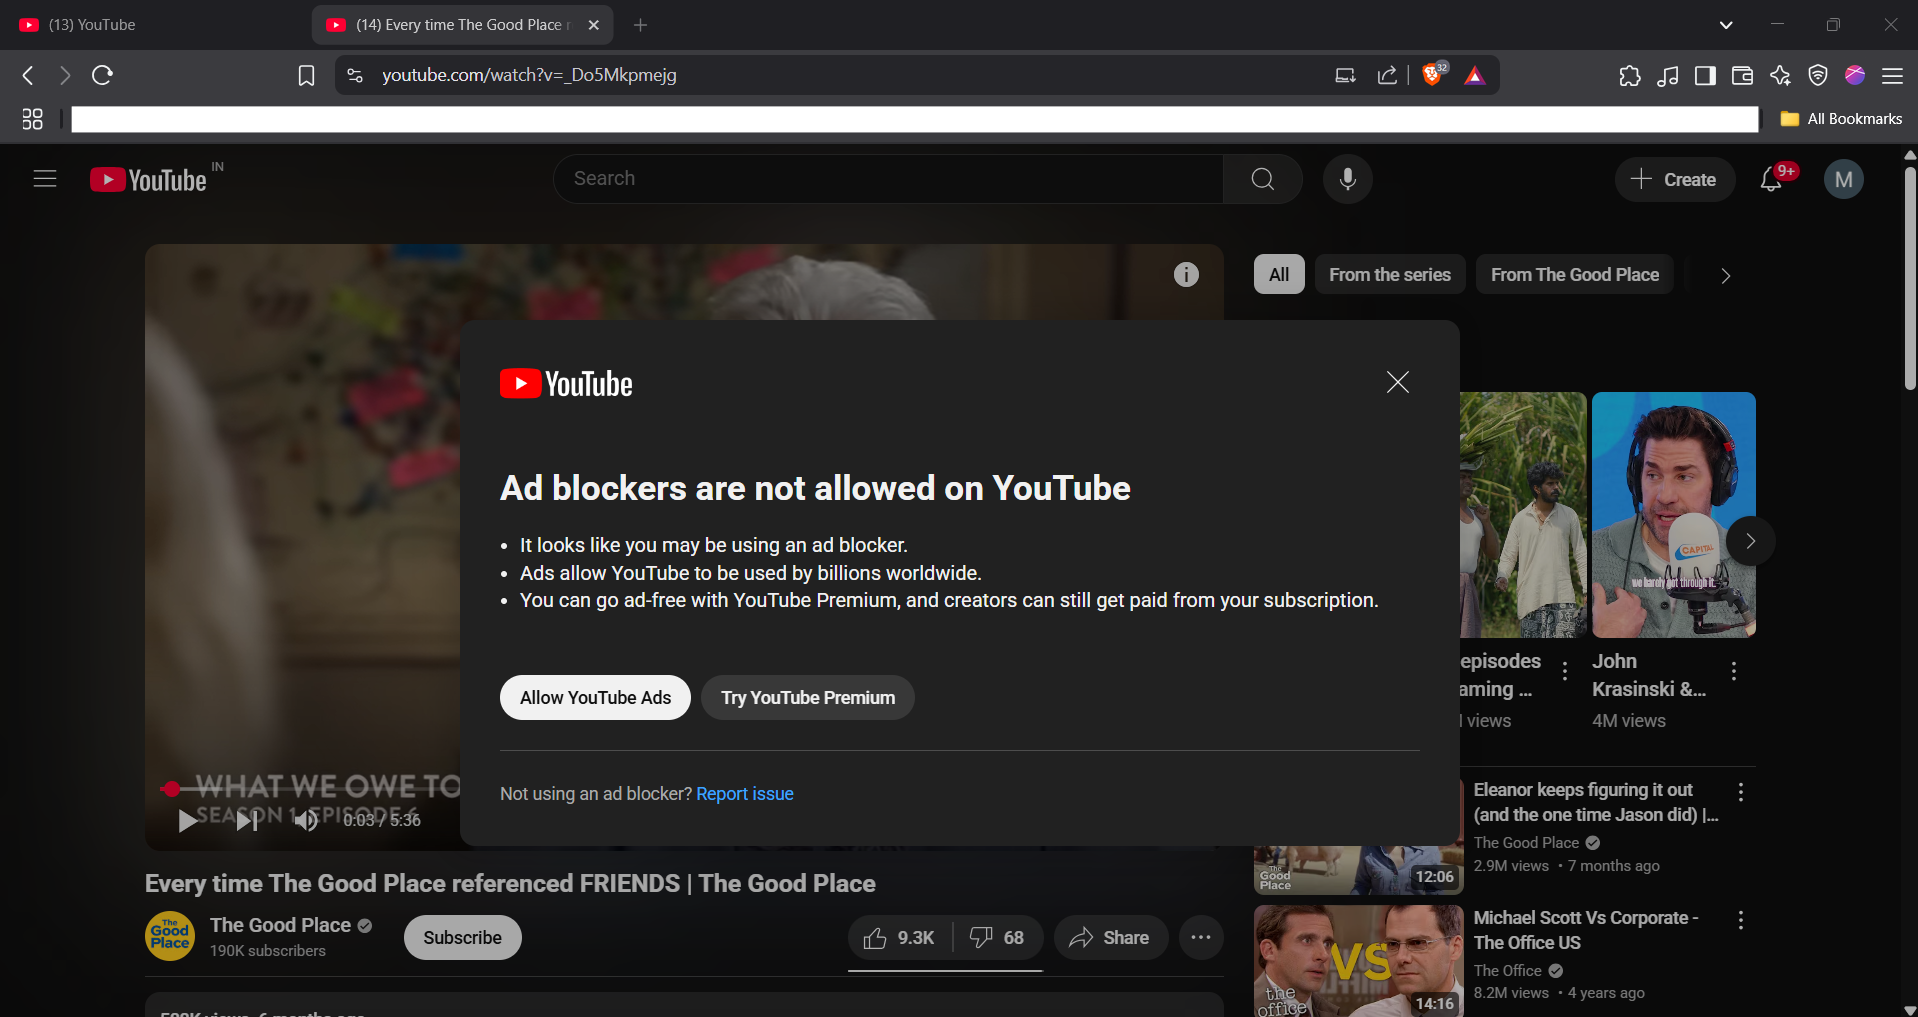Open YouTube notifications bell

(1771, 180)
